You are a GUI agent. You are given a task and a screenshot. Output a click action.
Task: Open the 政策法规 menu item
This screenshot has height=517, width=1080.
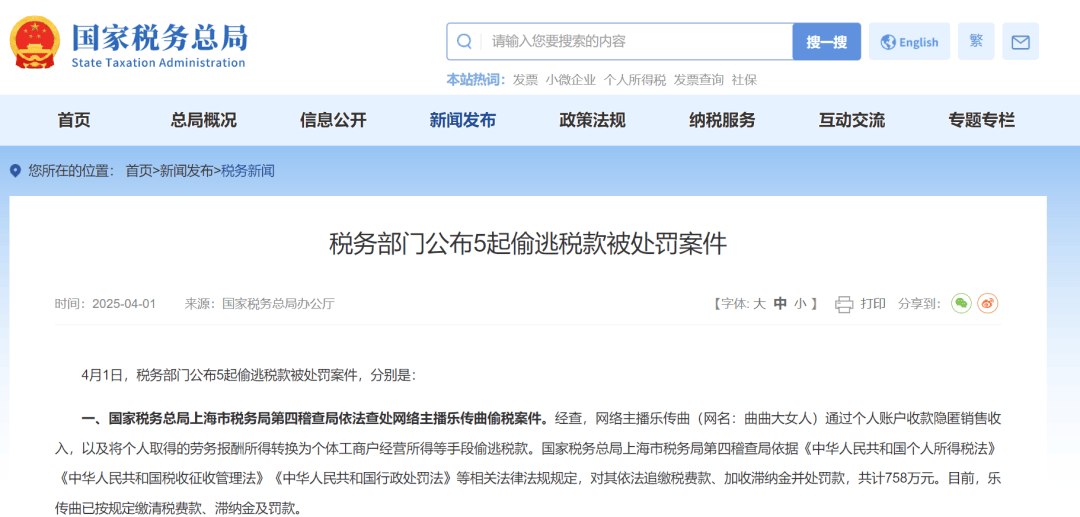(x=592, y=120)
